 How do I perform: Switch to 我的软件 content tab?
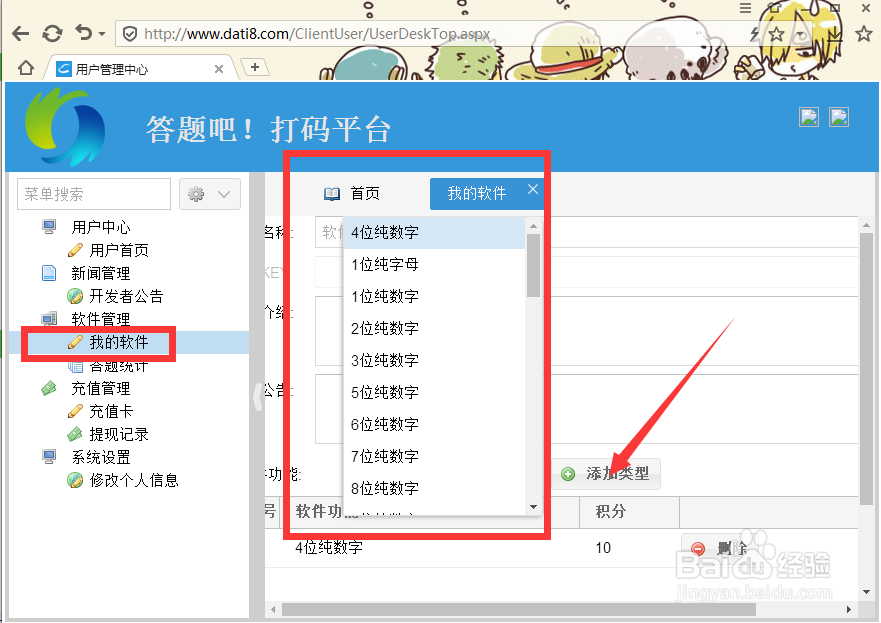point(477,194)
